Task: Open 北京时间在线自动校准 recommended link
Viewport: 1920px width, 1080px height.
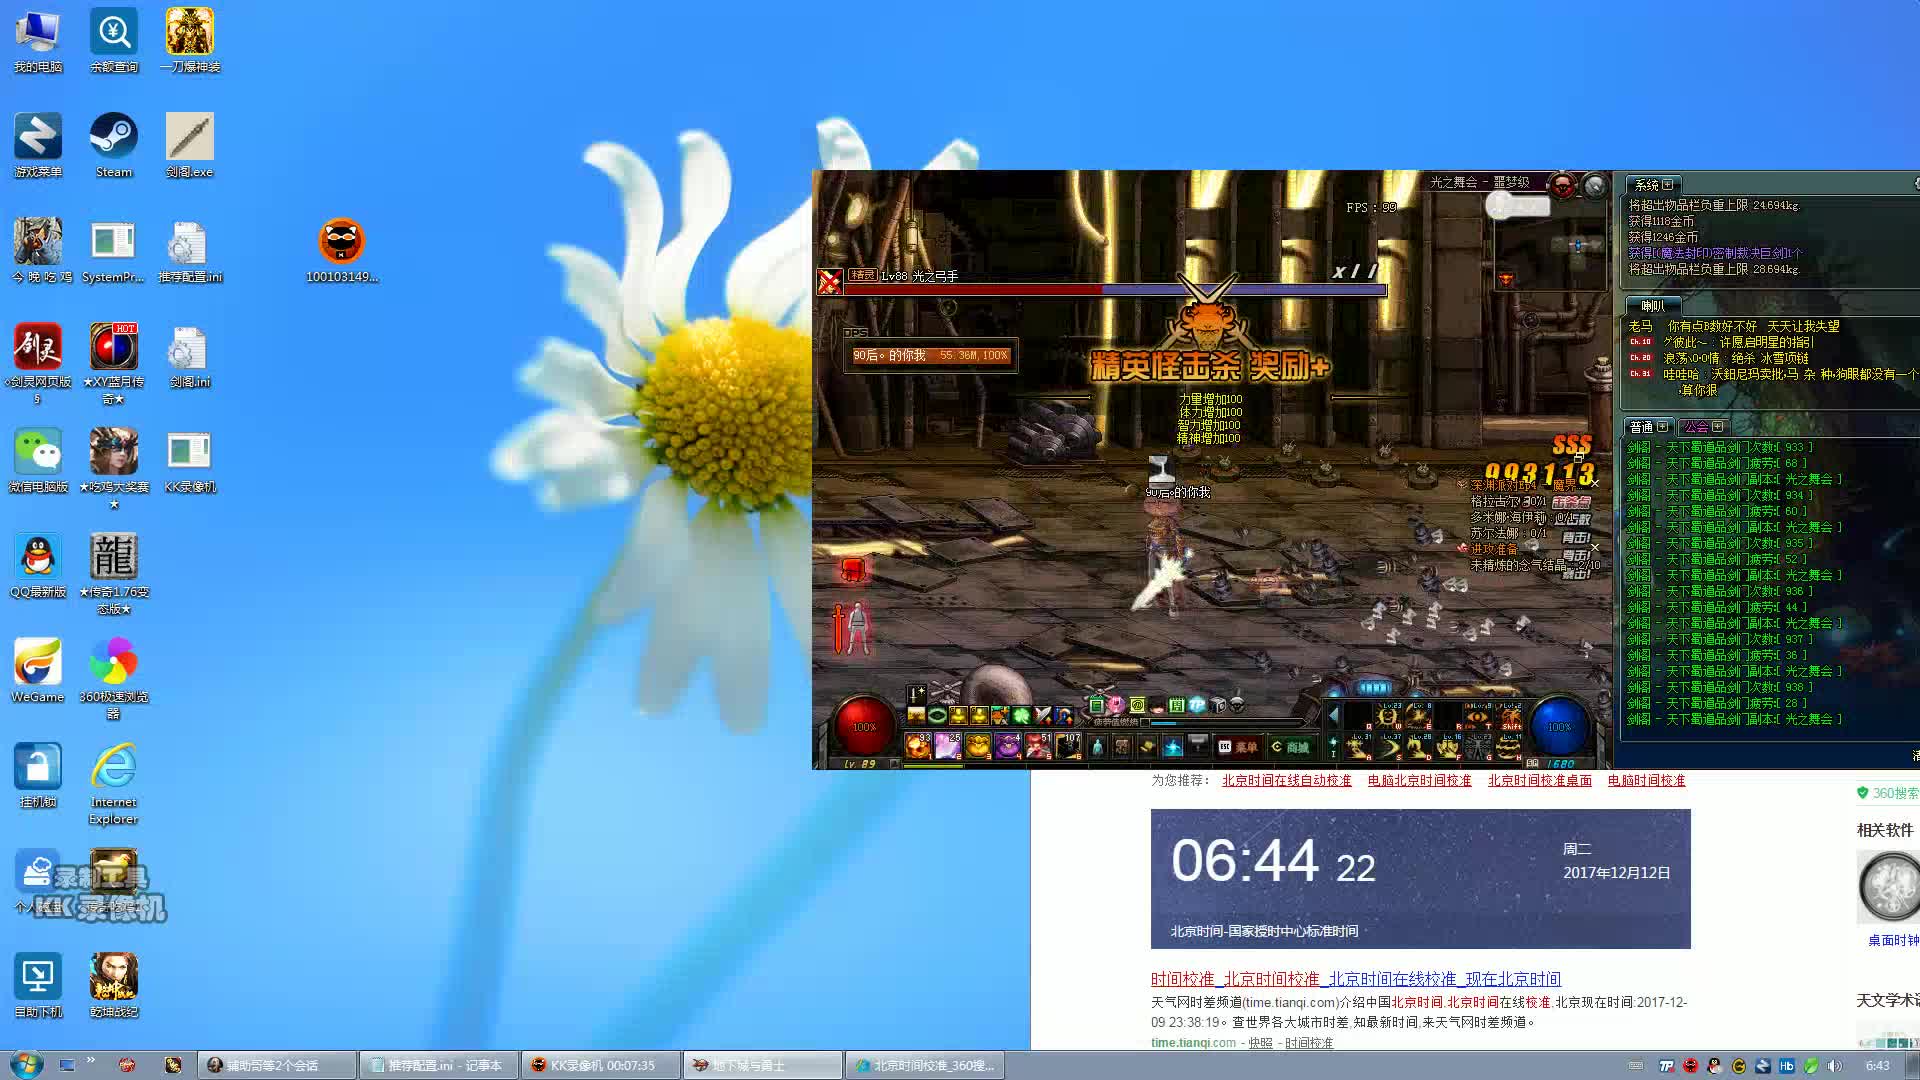Action: pos(1286,781)
